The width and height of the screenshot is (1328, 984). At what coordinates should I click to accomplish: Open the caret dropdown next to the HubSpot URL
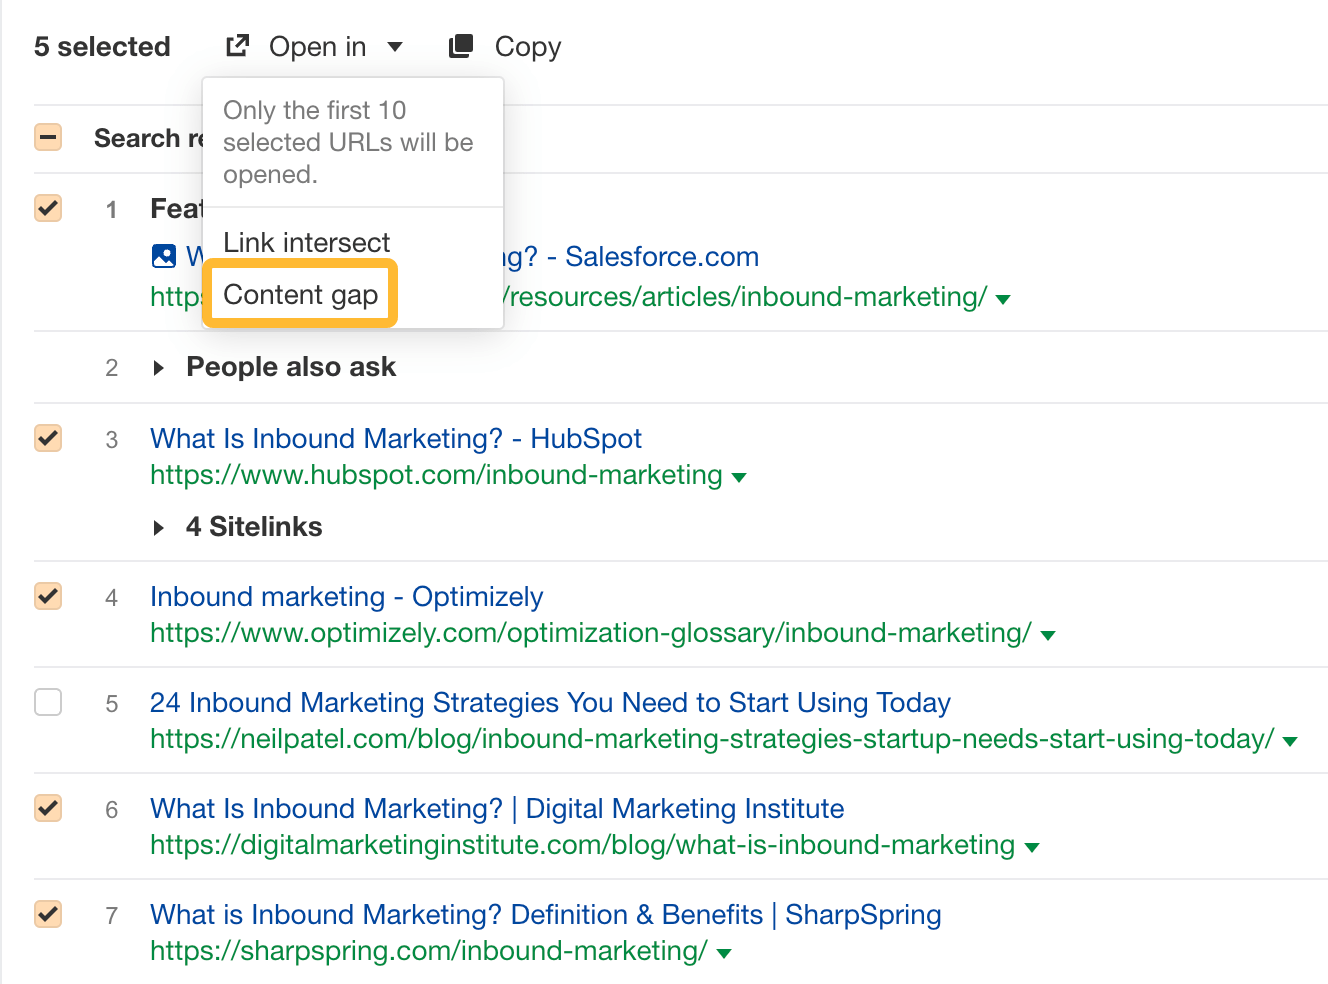tap(740, 477)
